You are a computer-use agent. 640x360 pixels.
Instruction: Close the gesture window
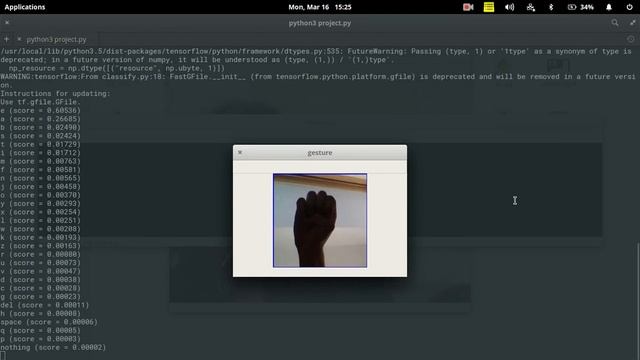click(240, 152)
